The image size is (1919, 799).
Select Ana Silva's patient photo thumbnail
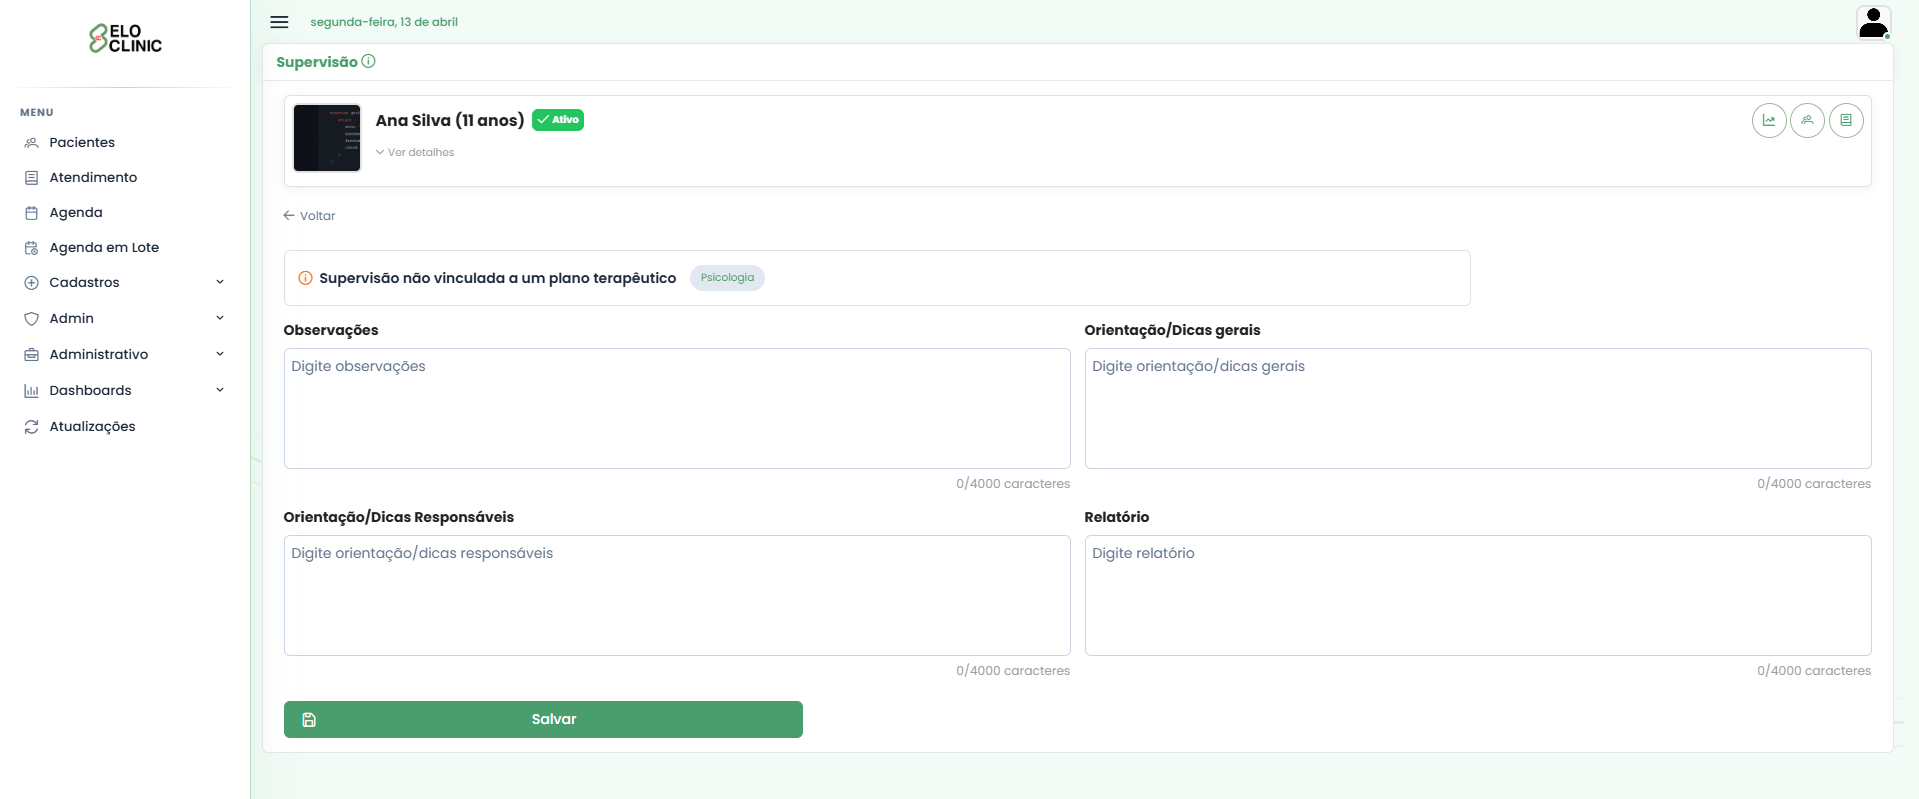point(327,138)
